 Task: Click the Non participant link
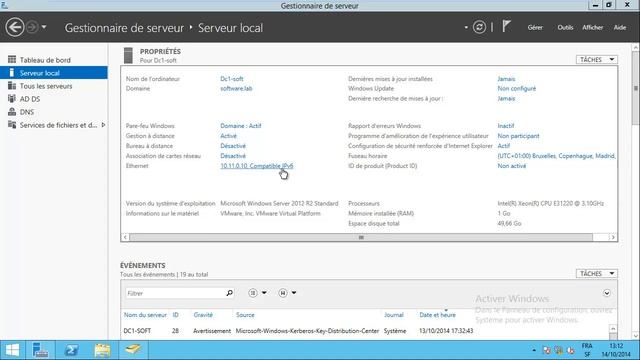click(x=518, y=136)
